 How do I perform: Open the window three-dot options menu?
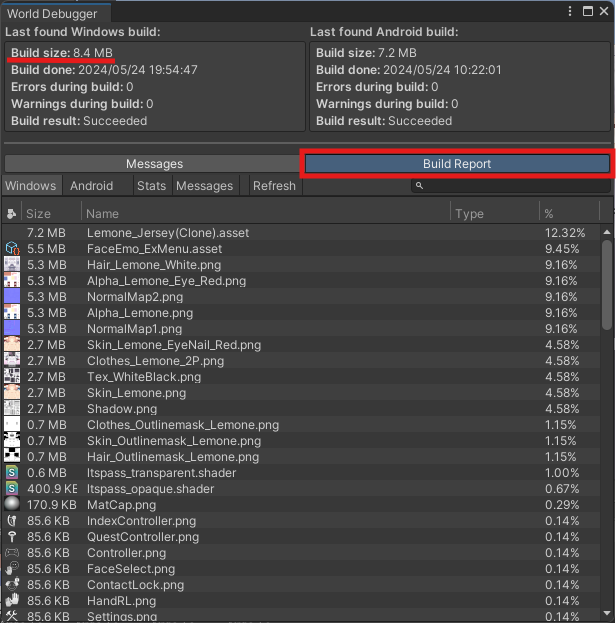(x=570, y=11)
